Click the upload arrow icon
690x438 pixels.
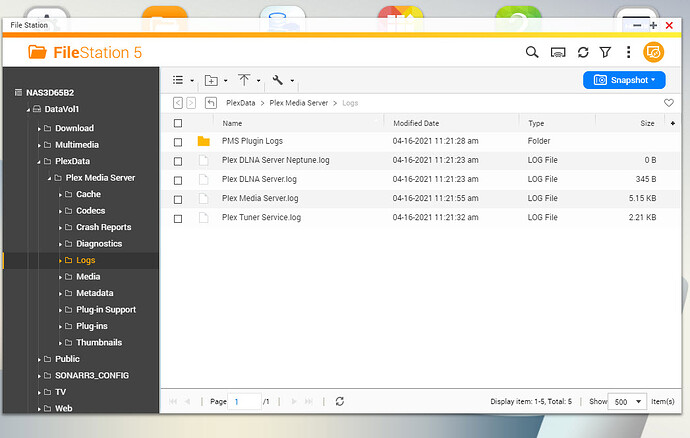click(x=244, y=80)
